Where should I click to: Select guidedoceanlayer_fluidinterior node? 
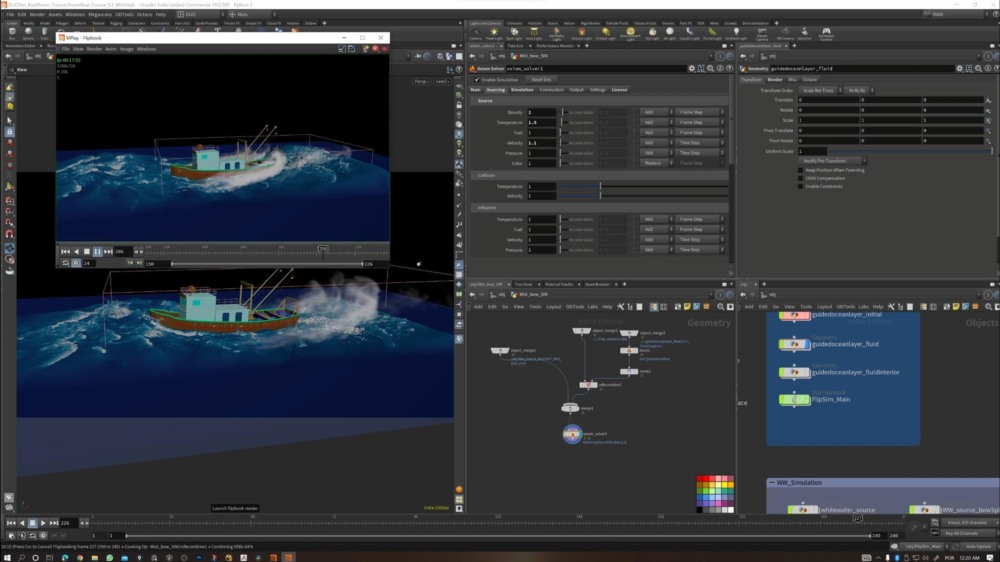click(x=795, y=372)
